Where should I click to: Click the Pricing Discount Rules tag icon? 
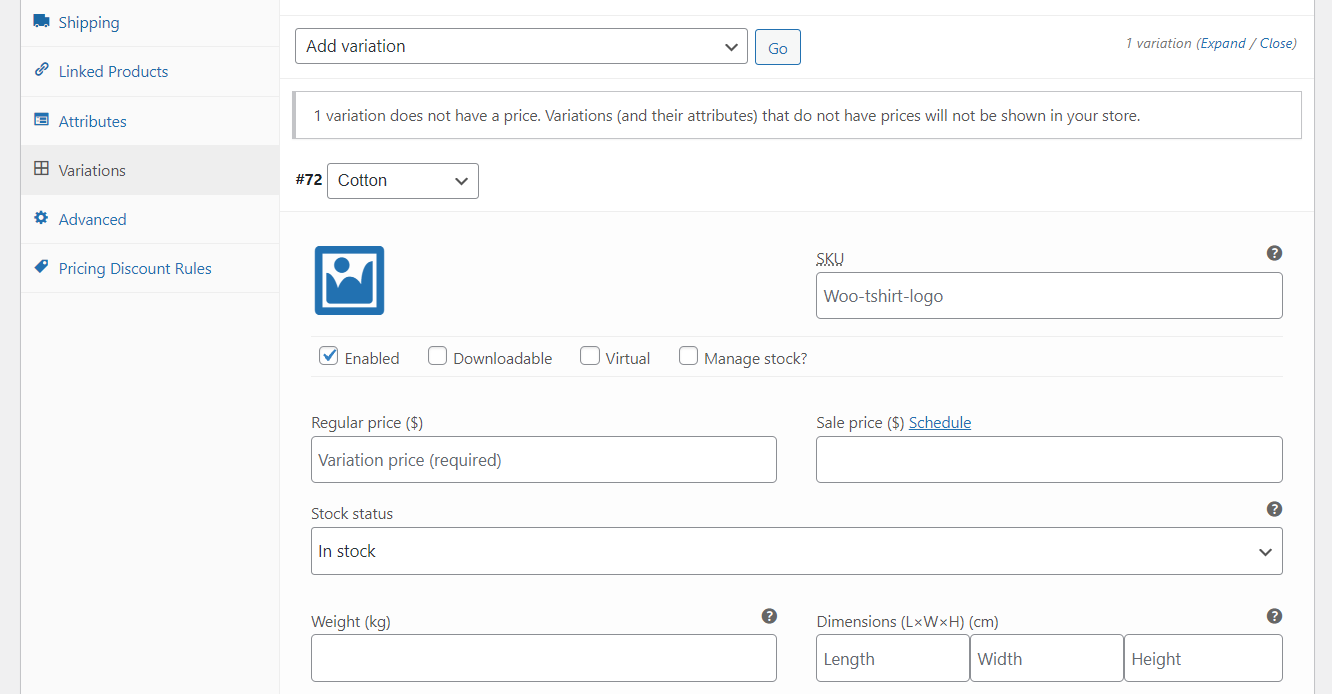coord(41,267)
